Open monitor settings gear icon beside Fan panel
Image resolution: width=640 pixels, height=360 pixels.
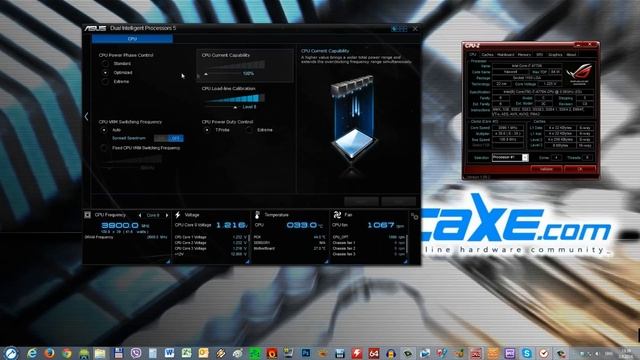tap(415, 216)
